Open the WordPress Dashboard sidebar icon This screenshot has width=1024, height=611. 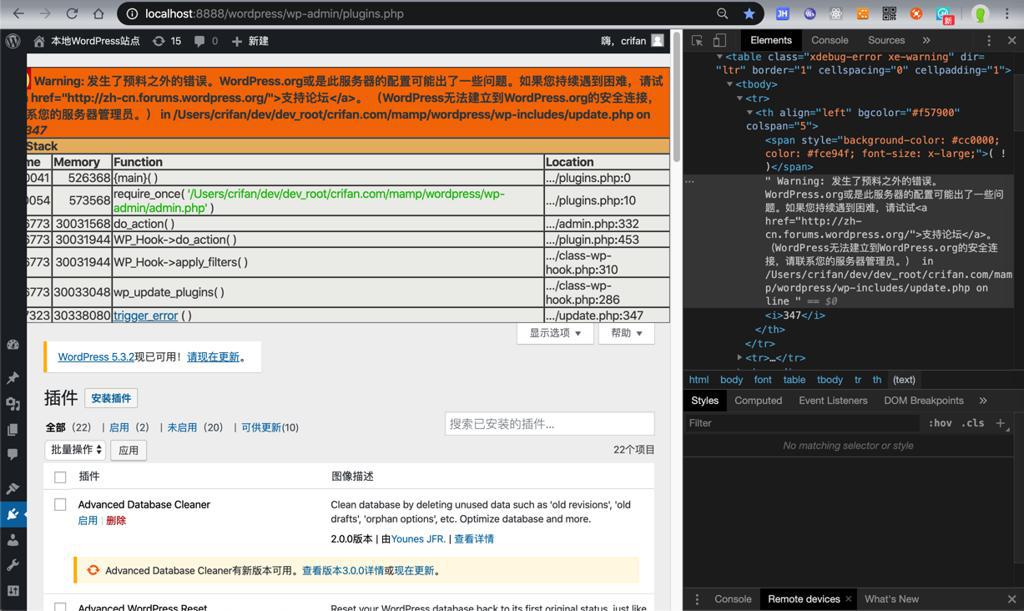click(x=13, y=345)
